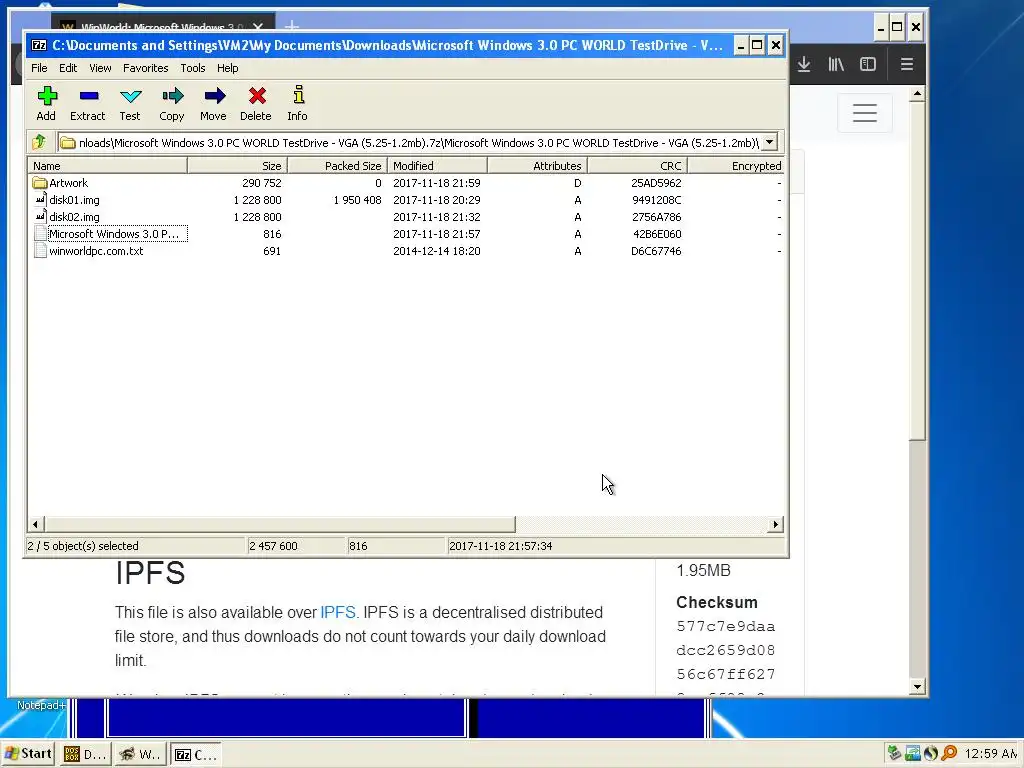Switch to the 7-Zip taskbar button
The height and width of the screenshot is (768, 1024).
point(196,754)
